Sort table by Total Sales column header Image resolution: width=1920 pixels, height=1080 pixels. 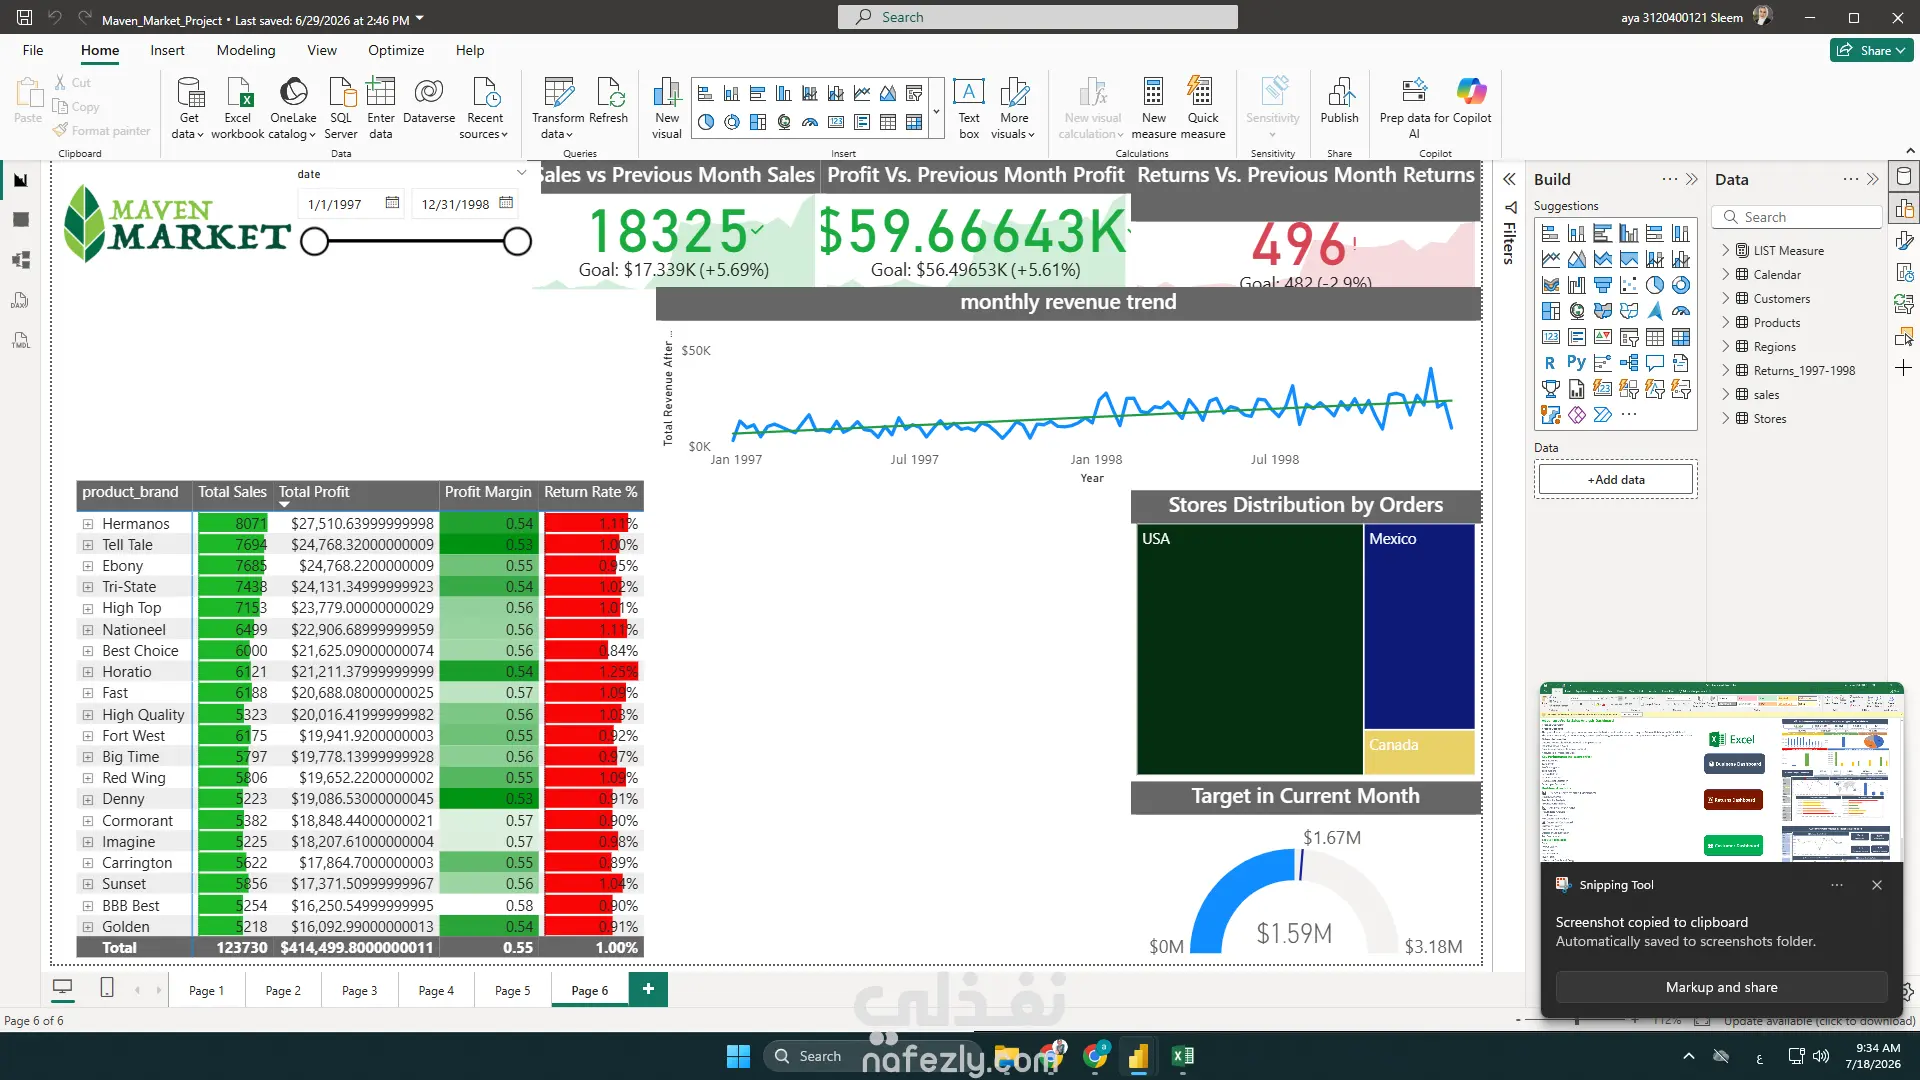pyautogui.click(x=232, y=492)
